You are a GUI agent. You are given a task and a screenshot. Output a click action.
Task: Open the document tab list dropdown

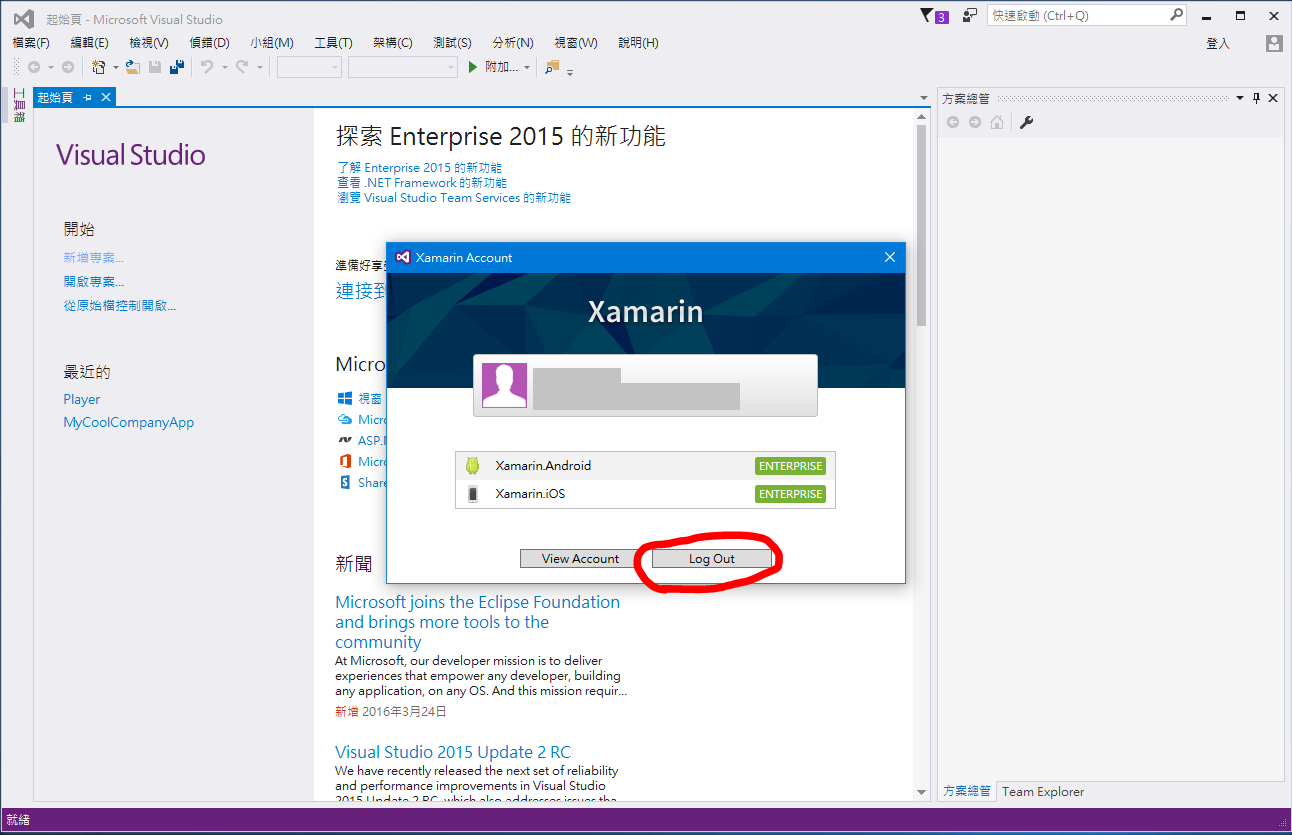coord(923,98)
